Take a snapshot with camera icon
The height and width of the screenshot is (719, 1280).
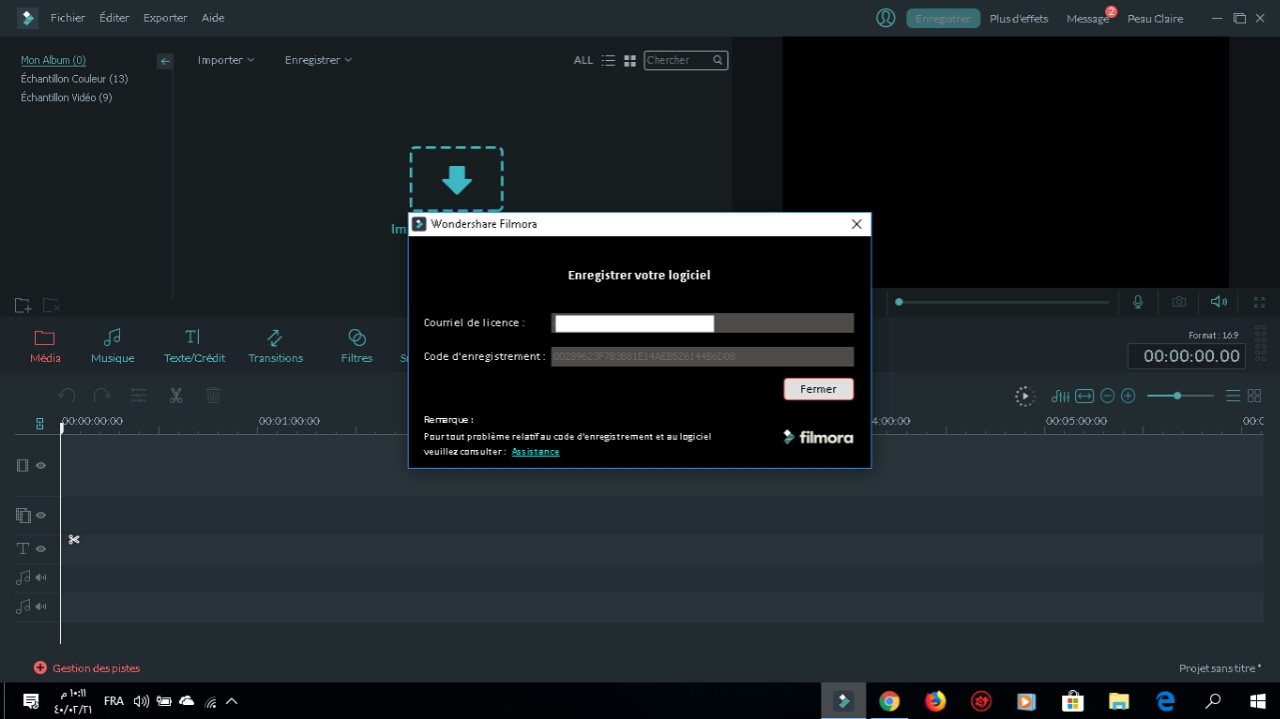point(1179,302)
